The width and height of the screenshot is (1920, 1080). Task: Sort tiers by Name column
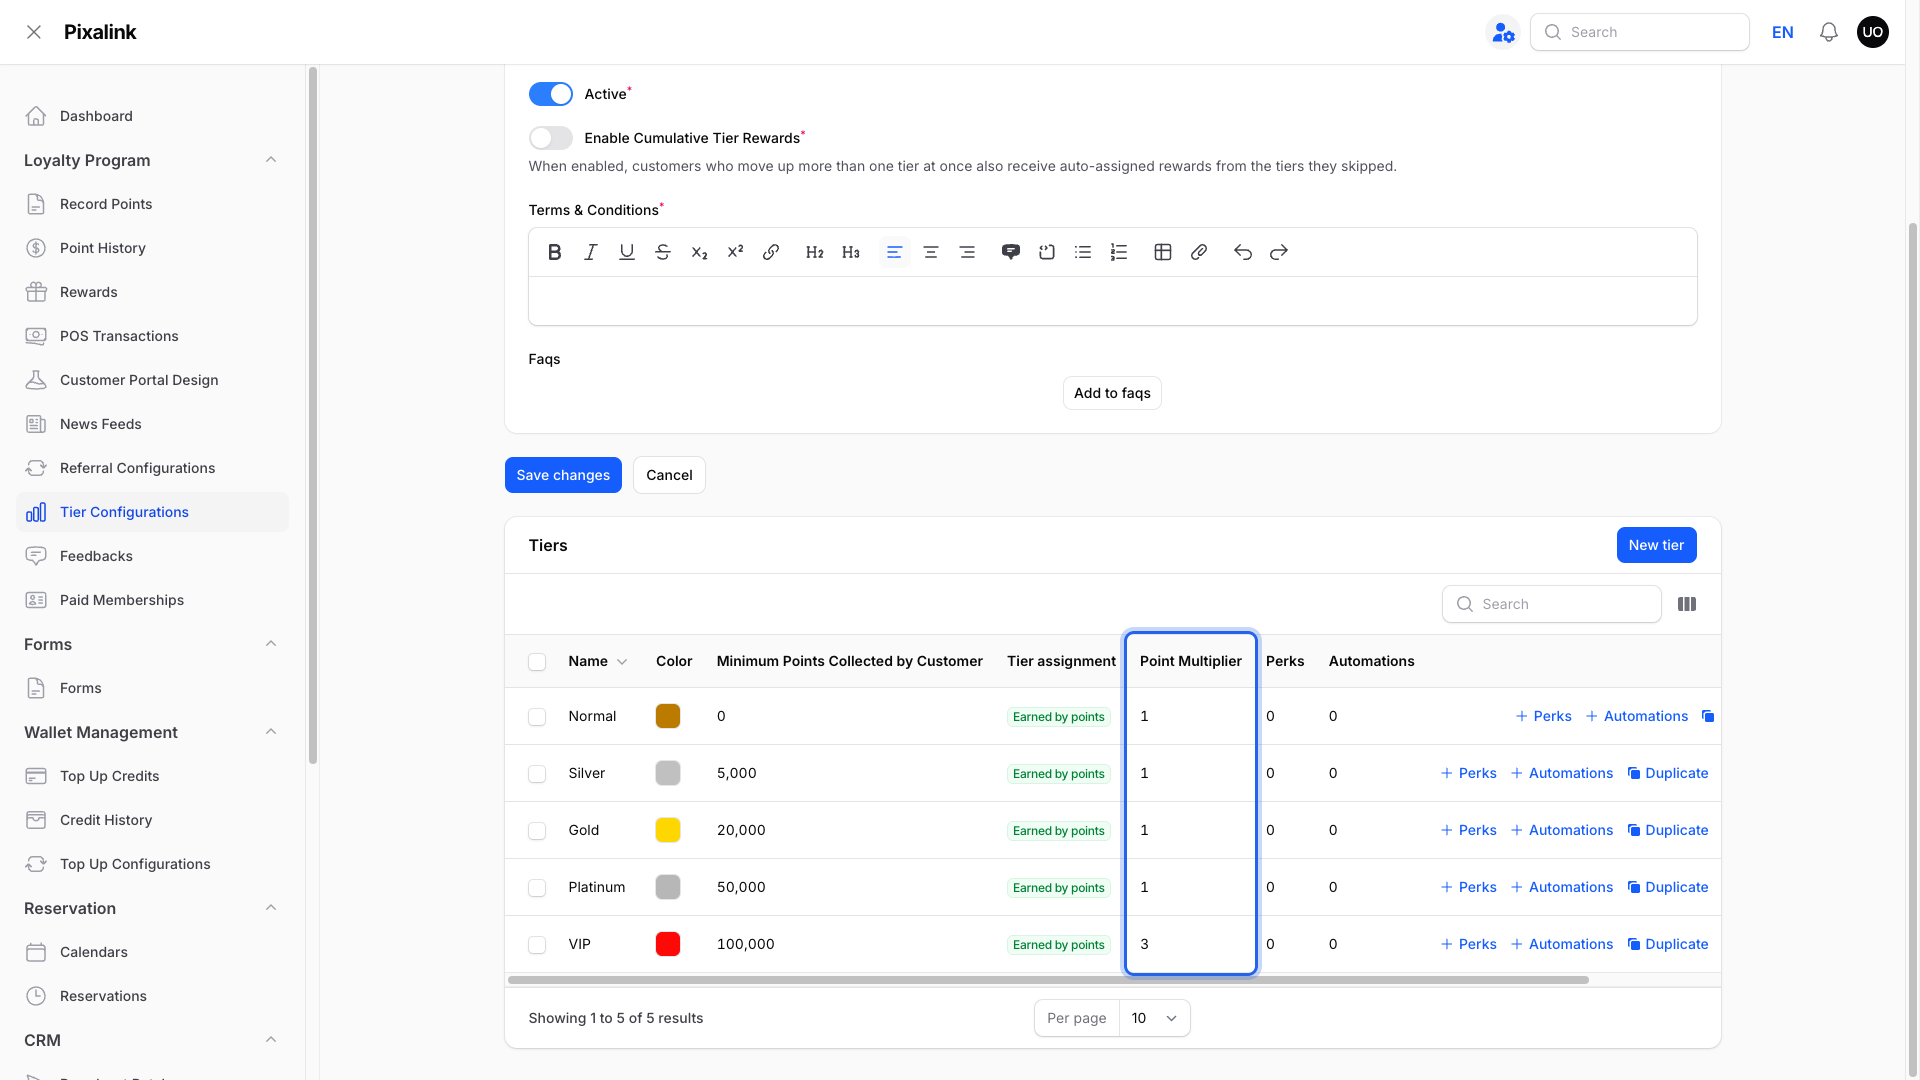pos(597,661)
